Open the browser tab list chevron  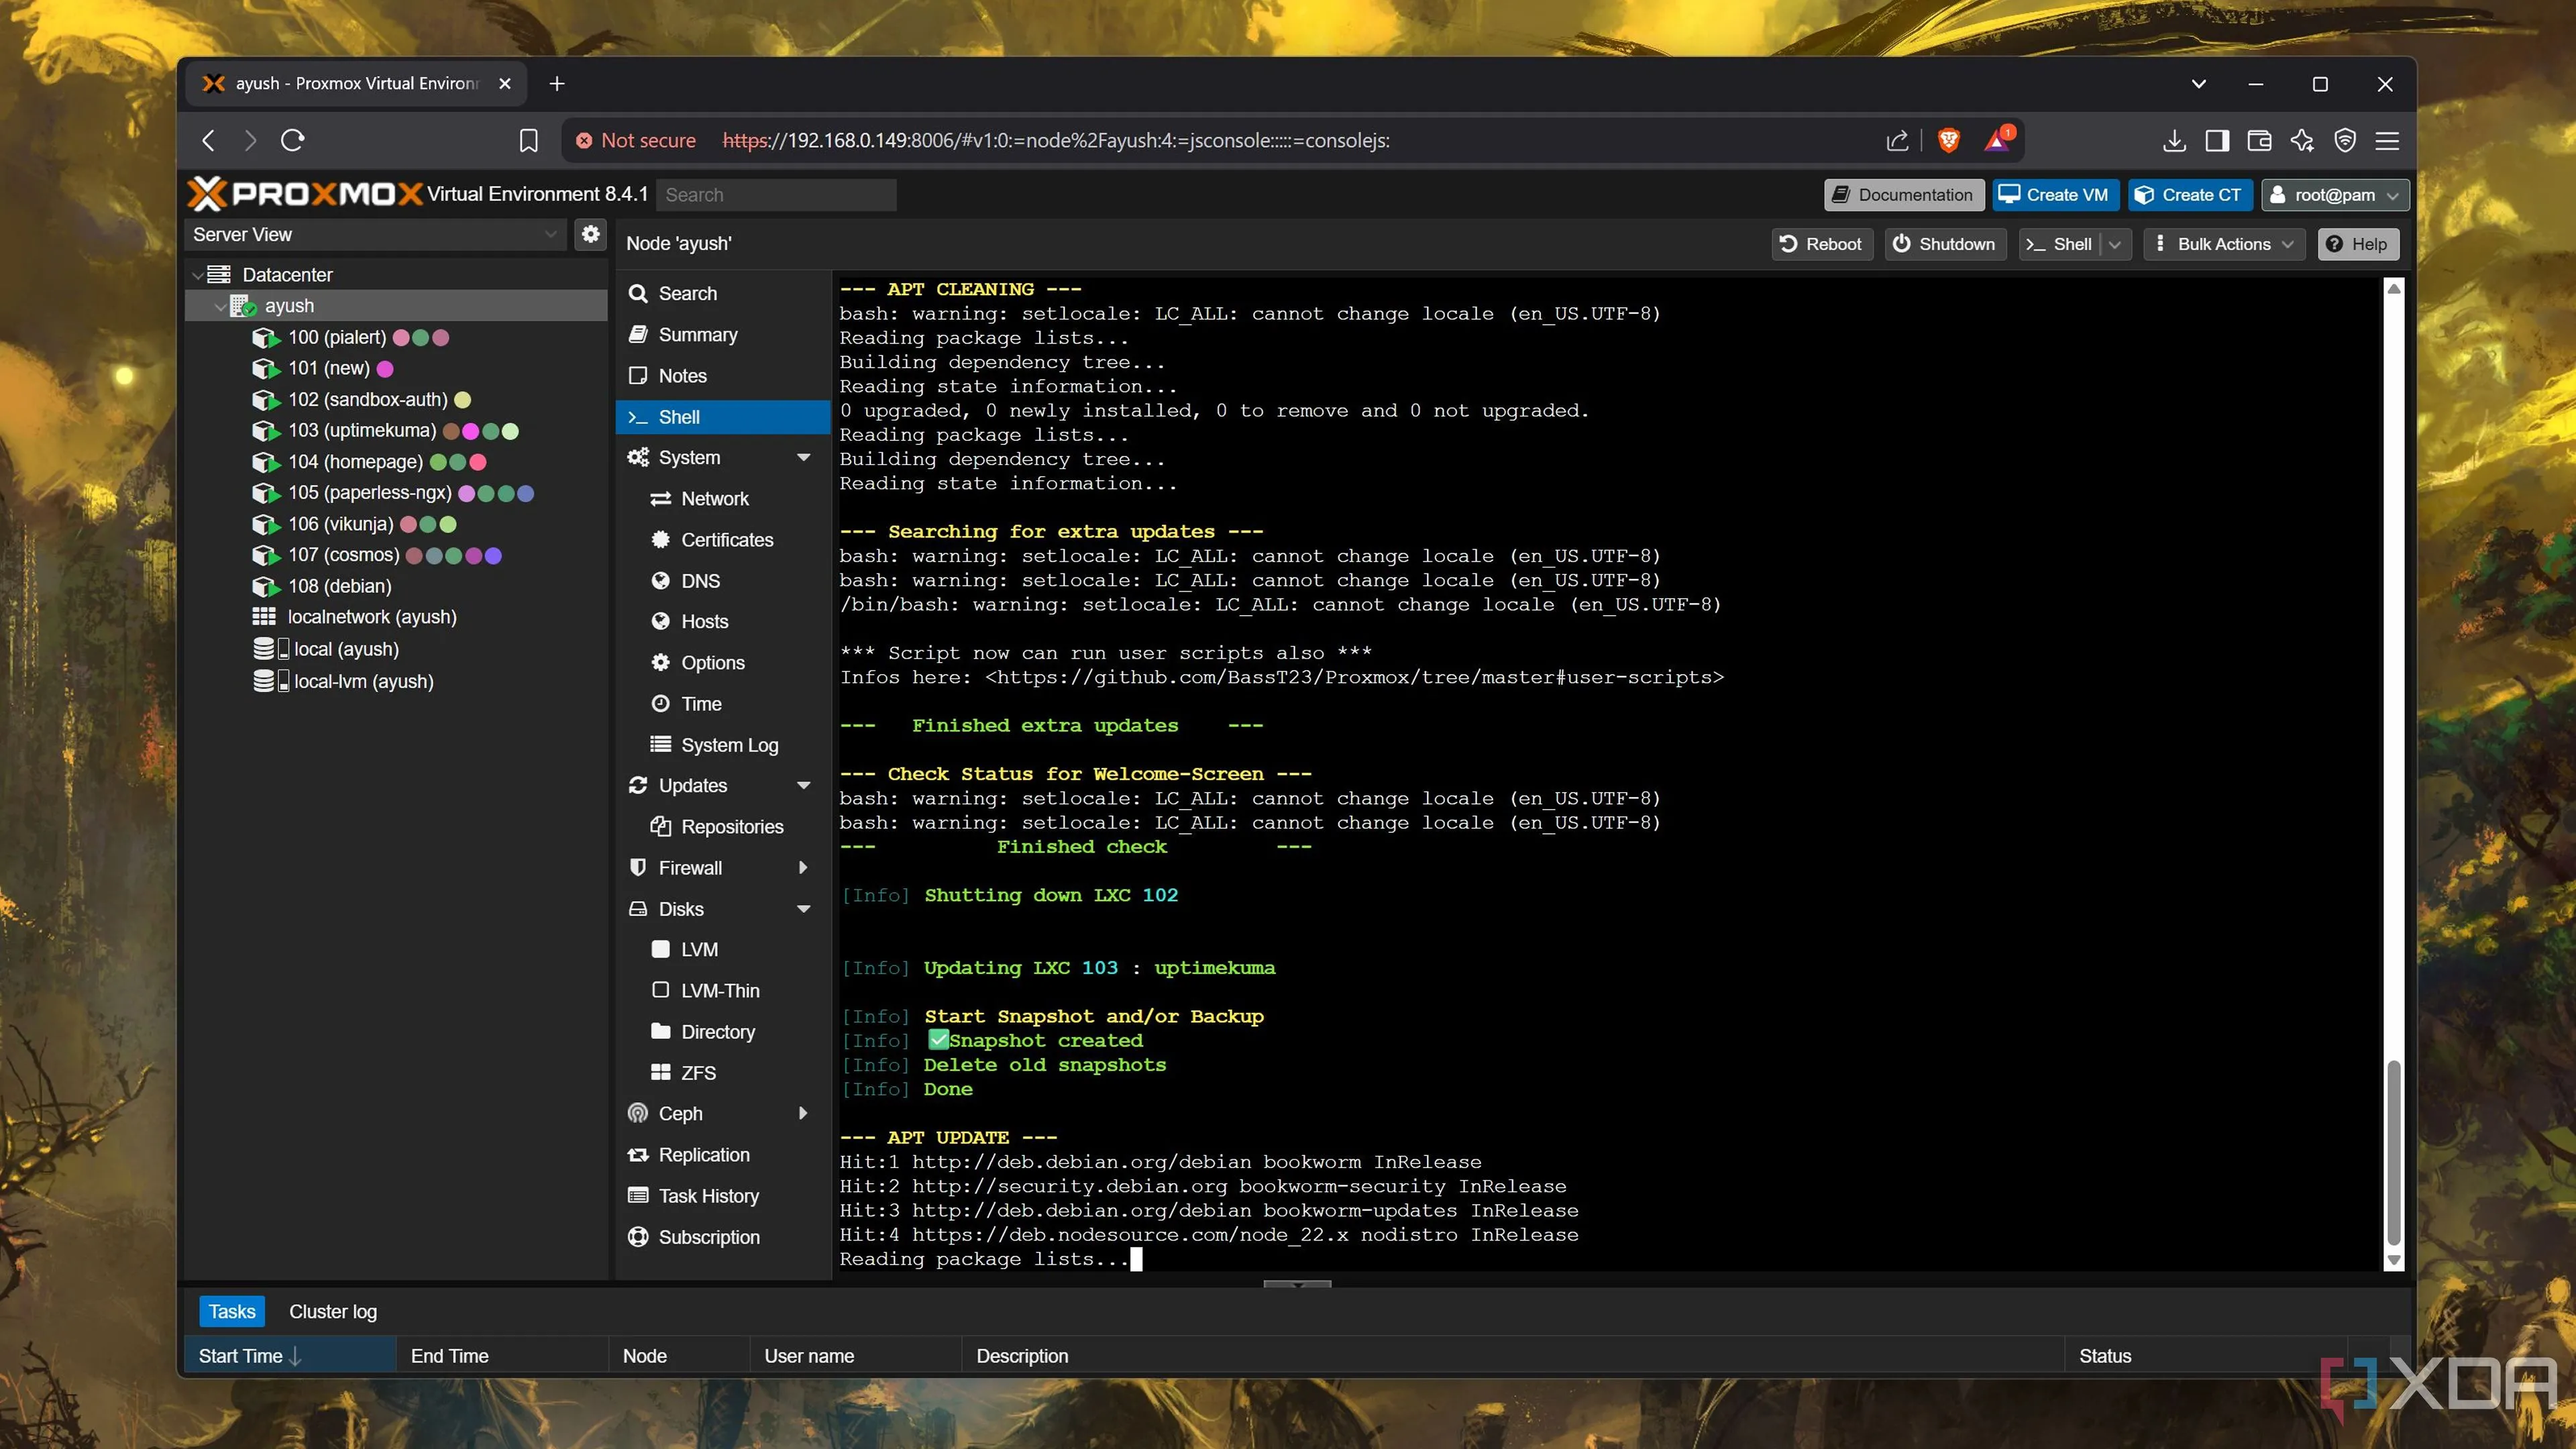tap(2198, 84)
